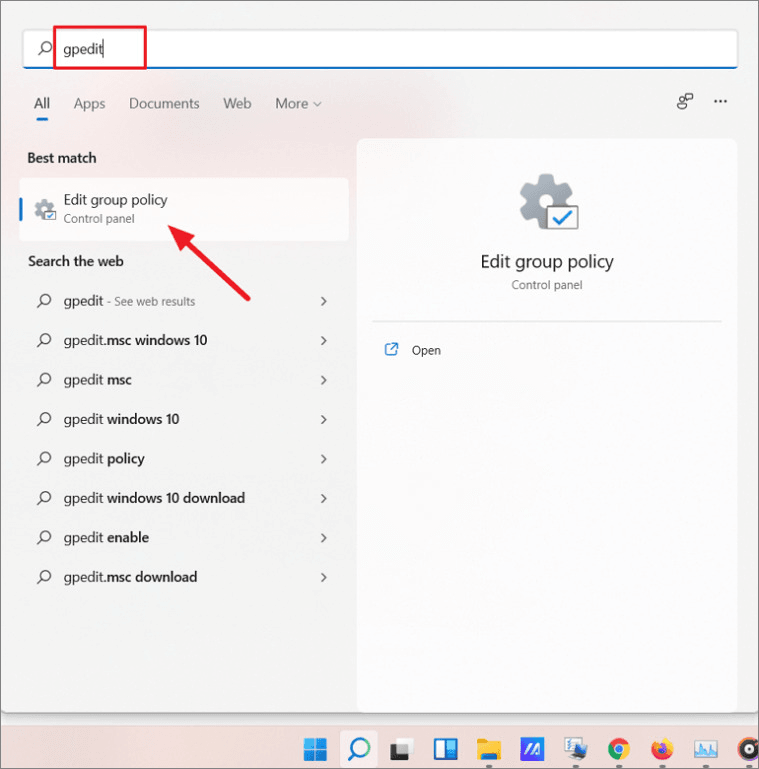Click the gpedit search input field
This screenshot has width=759, height=769.
[x=380, y=49]
